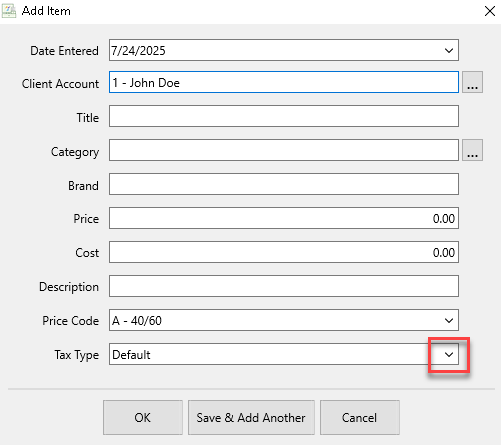Expand the Tax Type dropdown arrow
501x445 pixels.
[x=449, y=354]
